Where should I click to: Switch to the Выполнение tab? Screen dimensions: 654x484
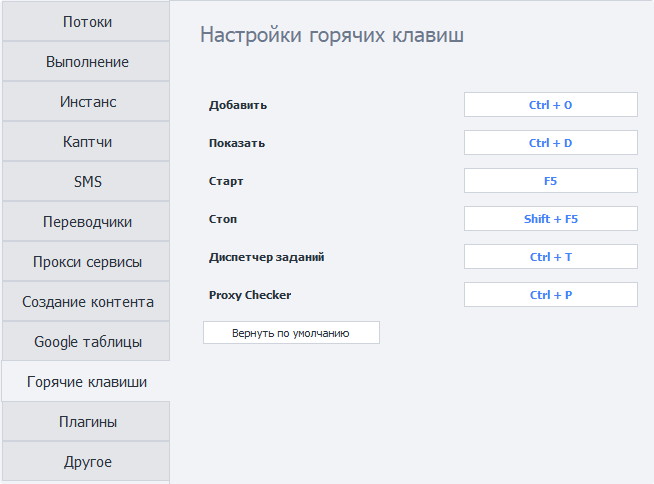coord(86,62)
